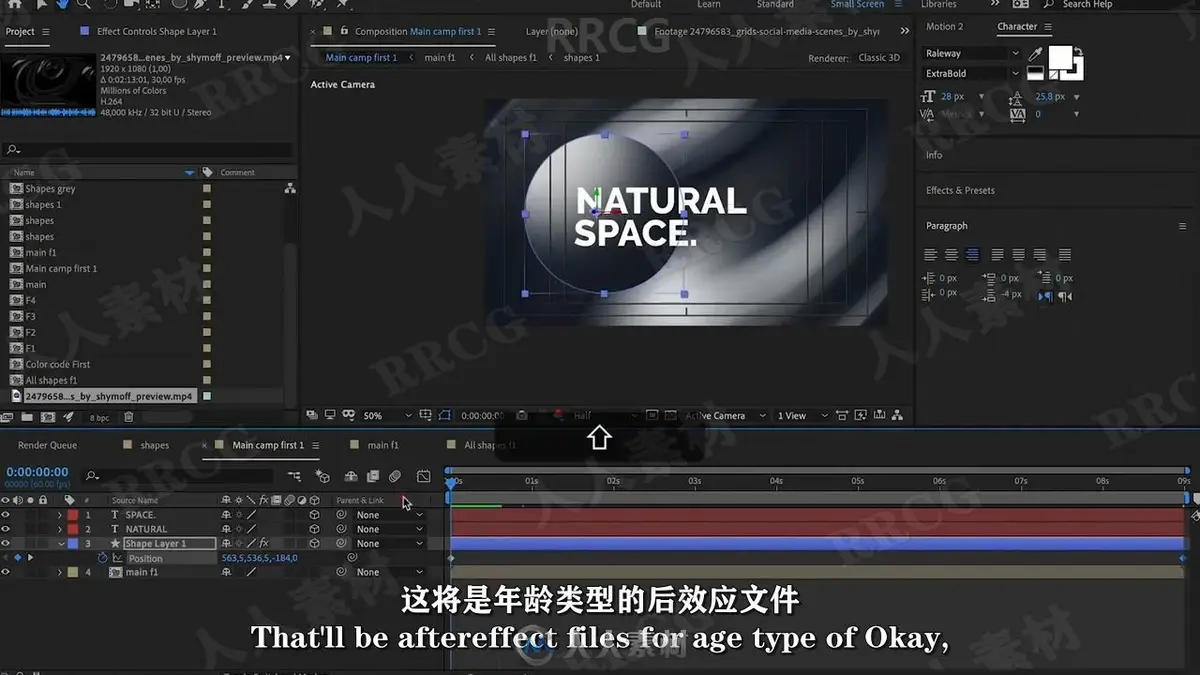The image size is (1200, 675).
Task: Expand the Effects & Presets panel
Action: (960, 190)
